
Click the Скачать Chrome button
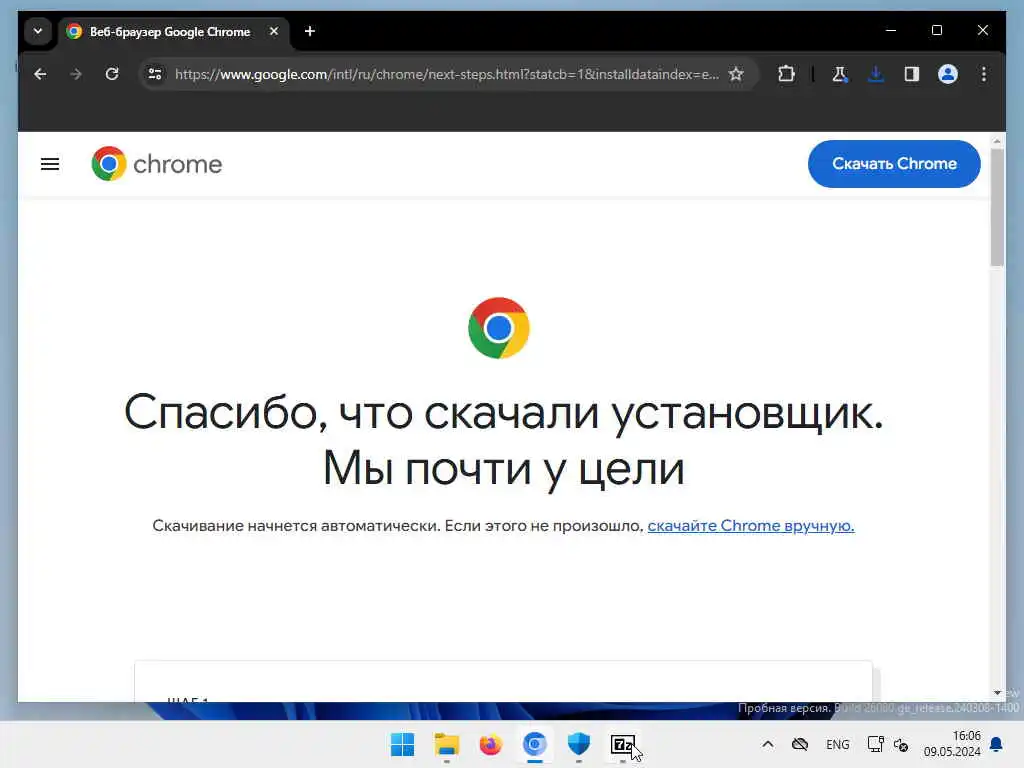894,164
